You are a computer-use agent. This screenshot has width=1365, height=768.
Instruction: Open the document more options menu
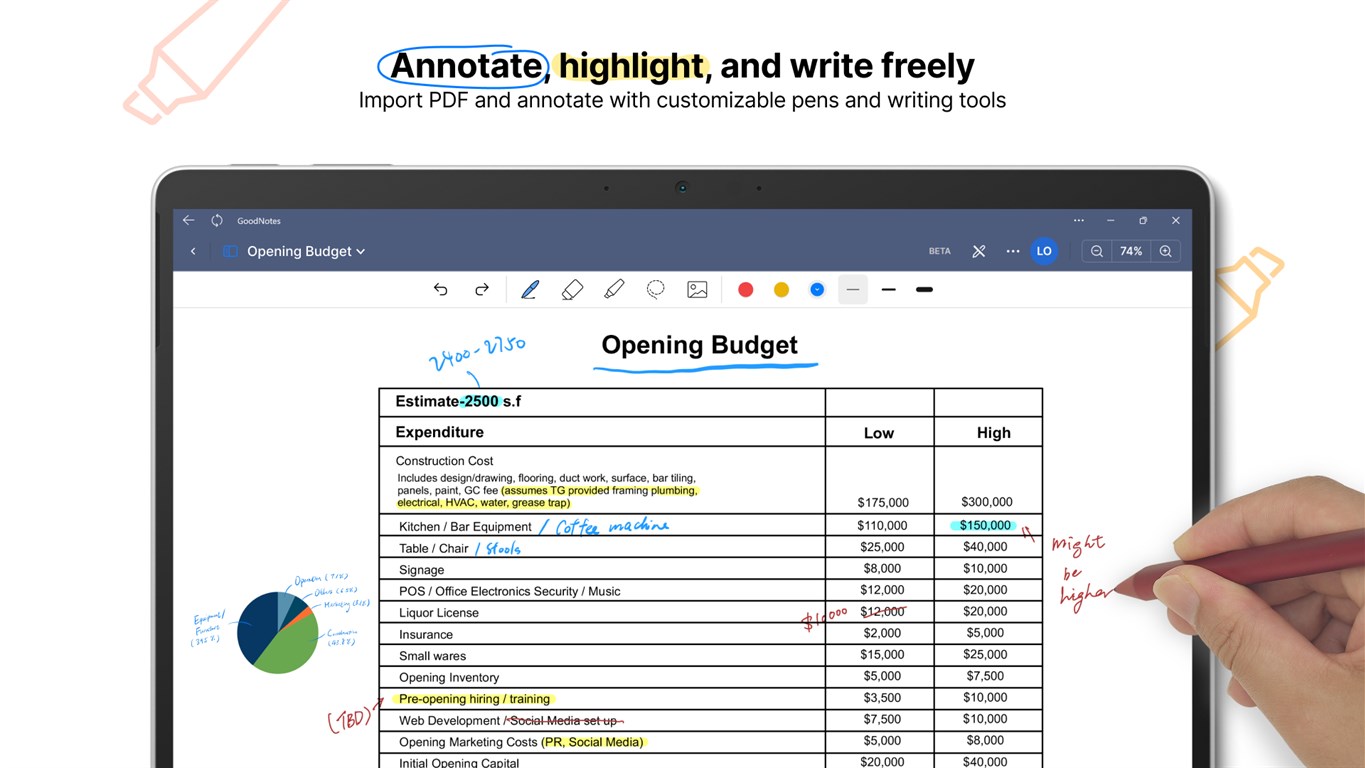coord(1013,252)
